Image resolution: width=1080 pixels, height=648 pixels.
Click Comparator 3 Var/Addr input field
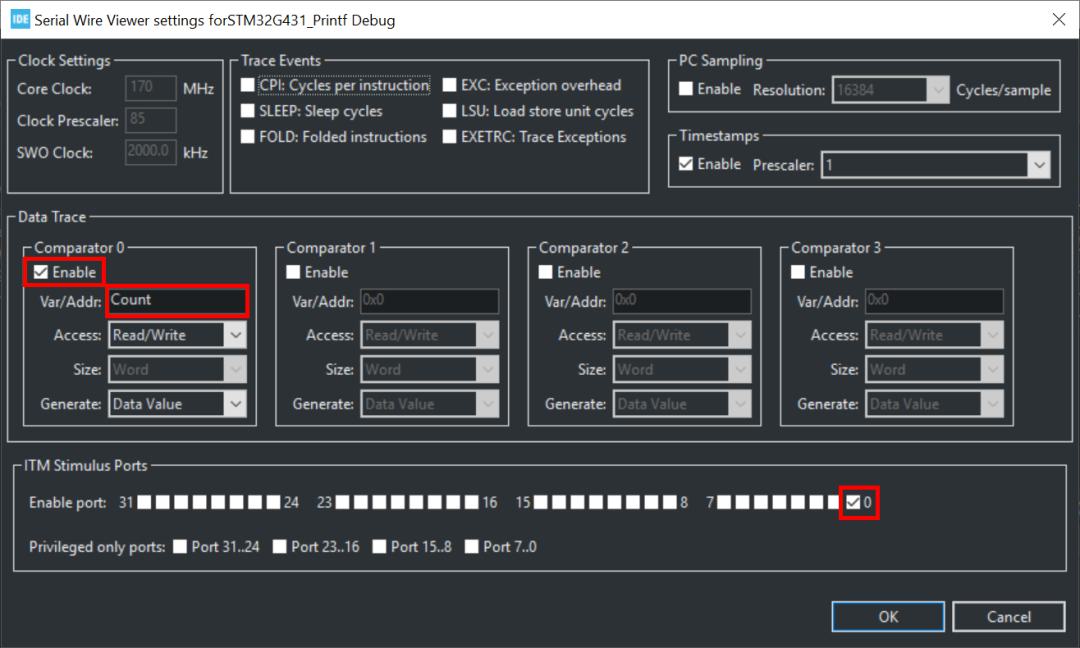click(x=935, y=300)
